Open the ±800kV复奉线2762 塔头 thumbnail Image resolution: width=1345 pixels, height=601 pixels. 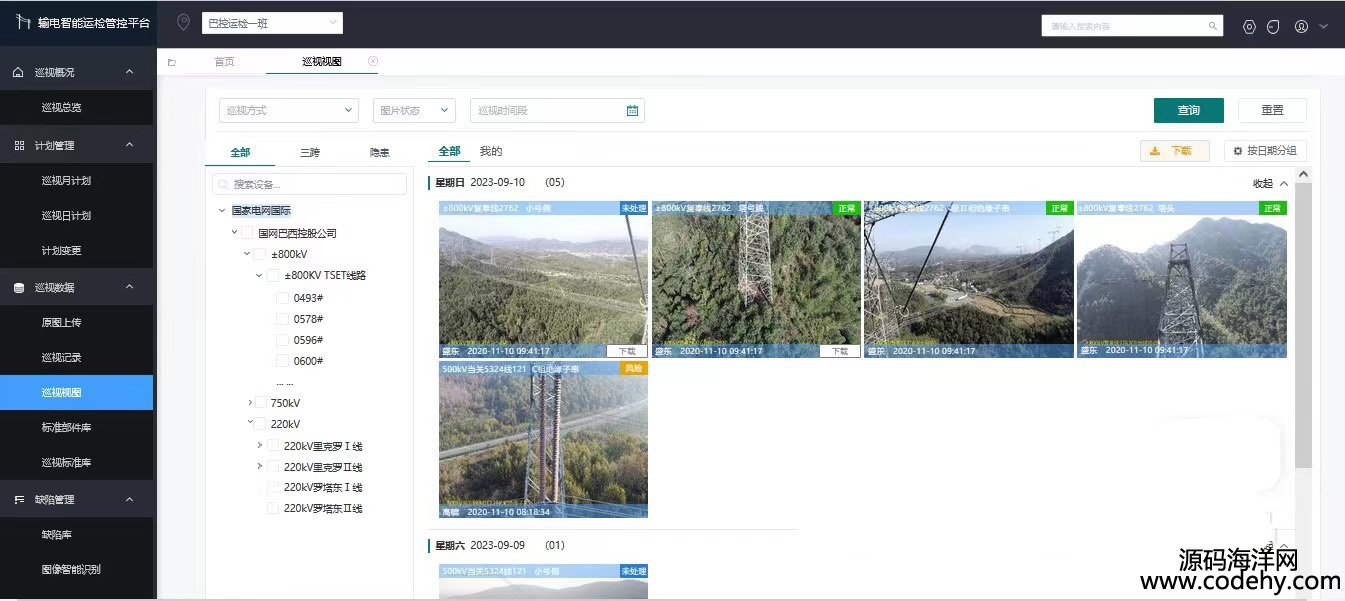(x=1182, y=279)
